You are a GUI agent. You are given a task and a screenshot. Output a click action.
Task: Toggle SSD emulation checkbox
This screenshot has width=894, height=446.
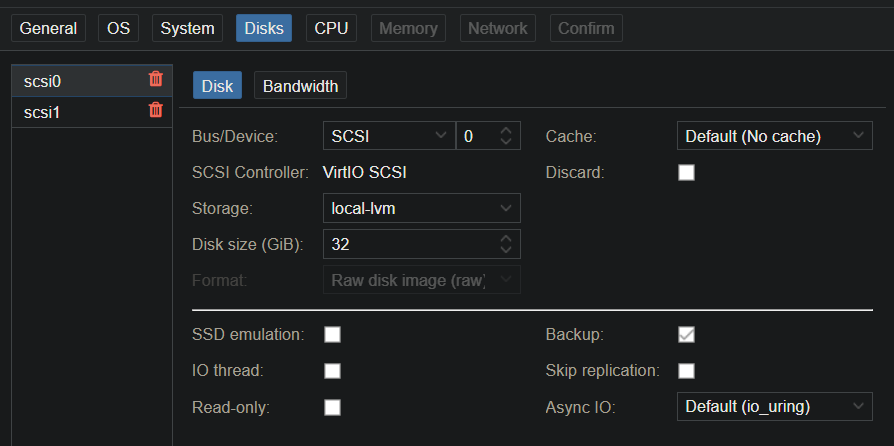click(x=332, y=334)
